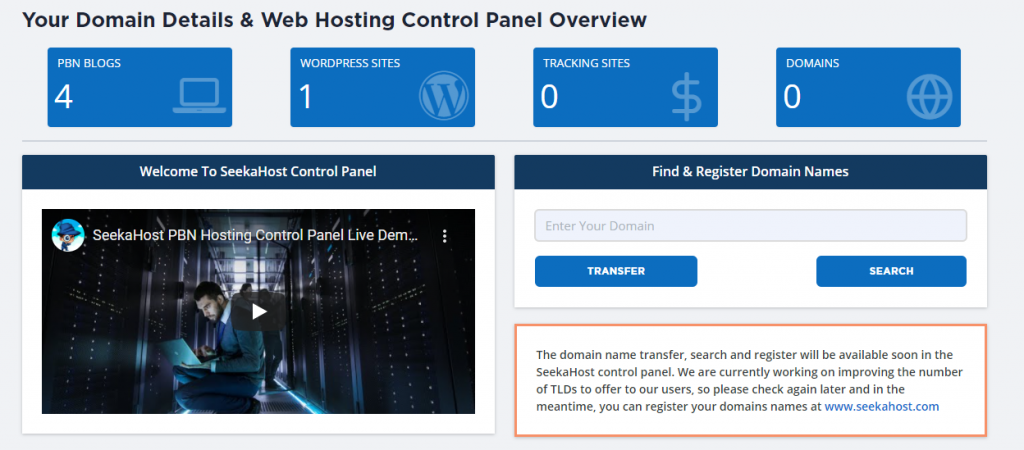Screen dimensions: 1024x450
Task: Click the SeekaHost channel avatar on video
Action: tap(68, 235)
